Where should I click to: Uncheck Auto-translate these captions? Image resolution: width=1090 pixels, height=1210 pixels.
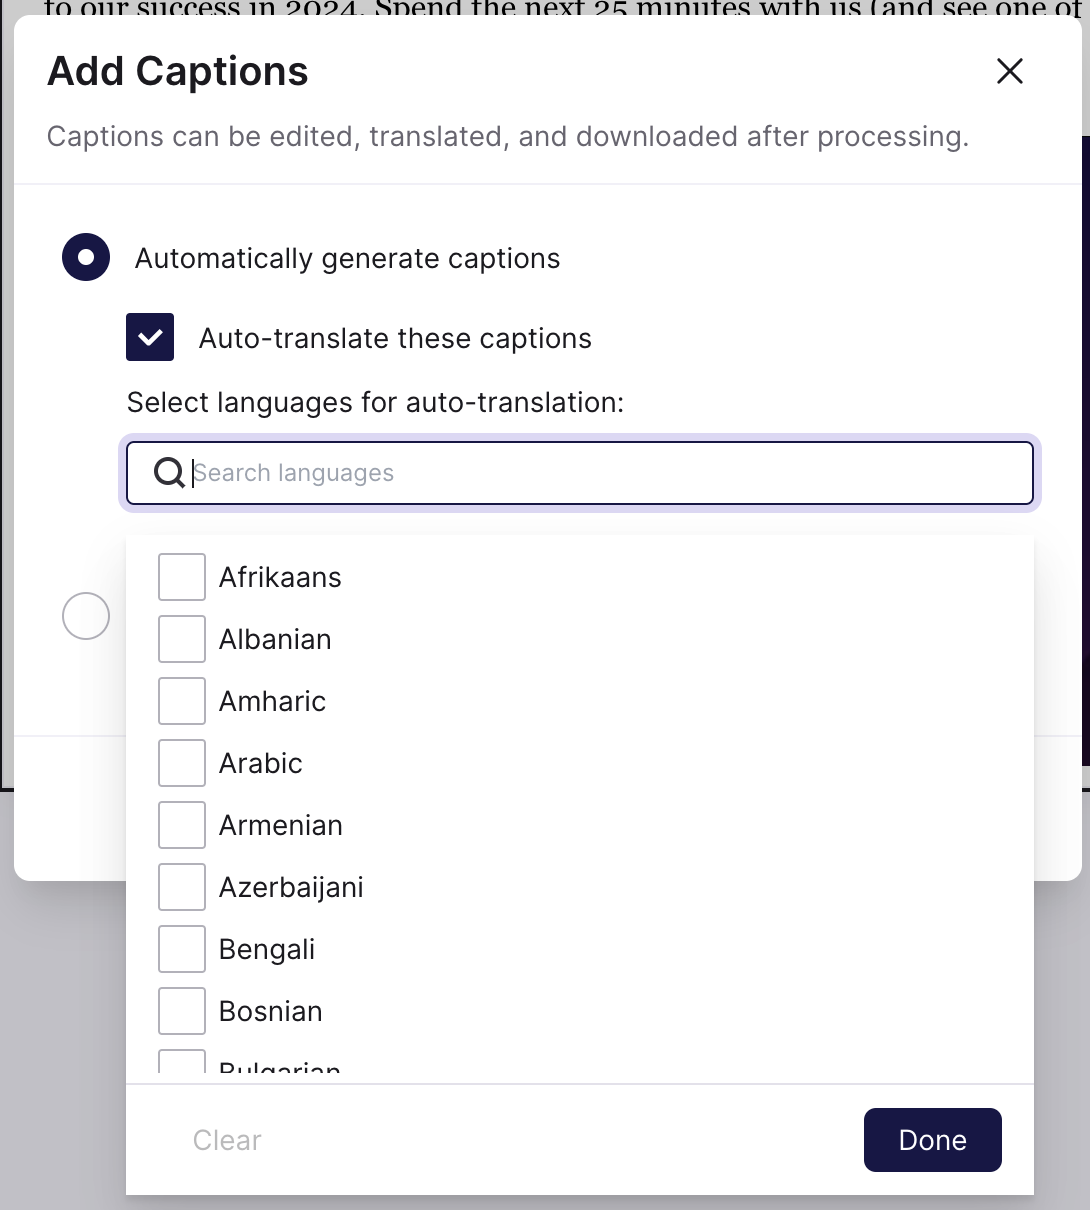[x=150, y=337]
